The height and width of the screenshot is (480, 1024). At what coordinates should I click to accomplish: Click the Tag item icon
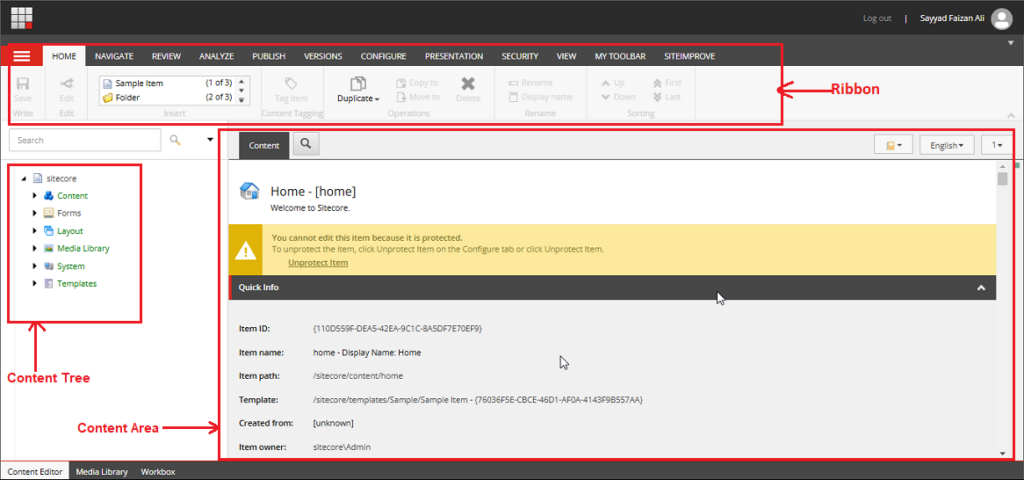coord(290,84)
